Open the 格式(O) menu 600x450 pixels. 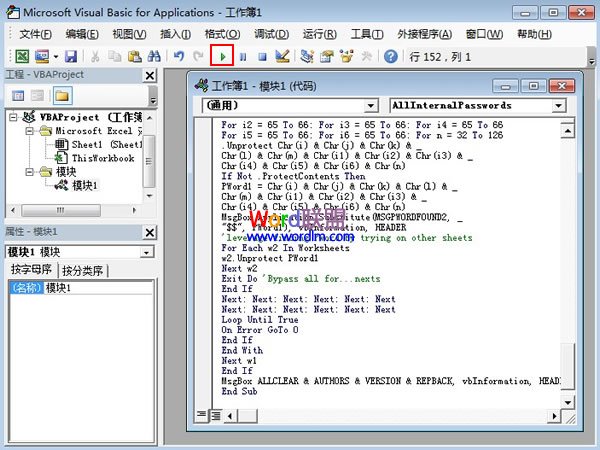222,34
